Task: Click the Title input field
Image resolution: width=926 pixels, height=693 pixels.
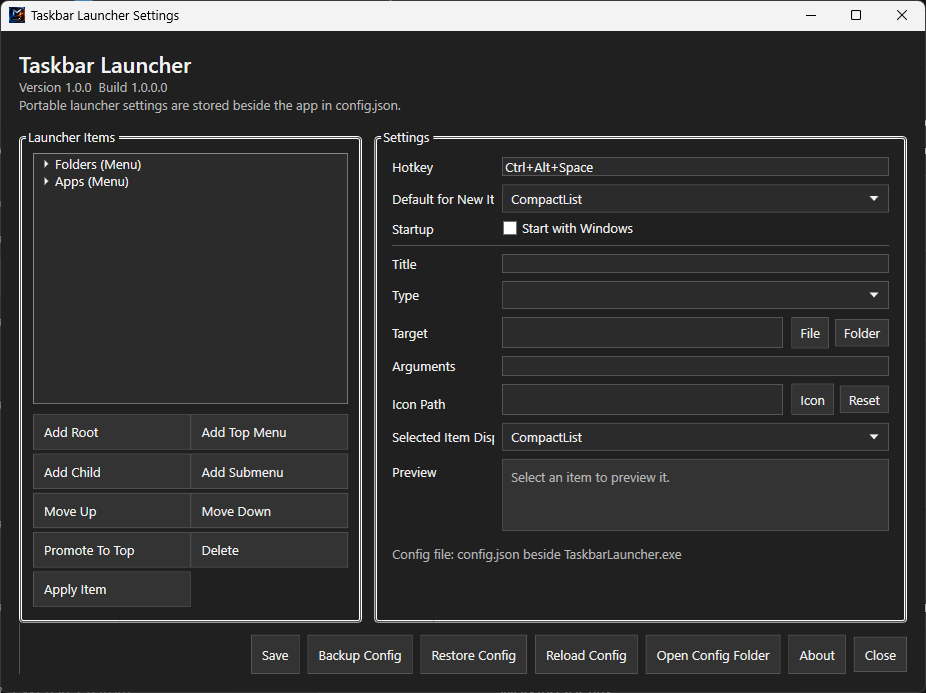Action: tap(695, 263)
